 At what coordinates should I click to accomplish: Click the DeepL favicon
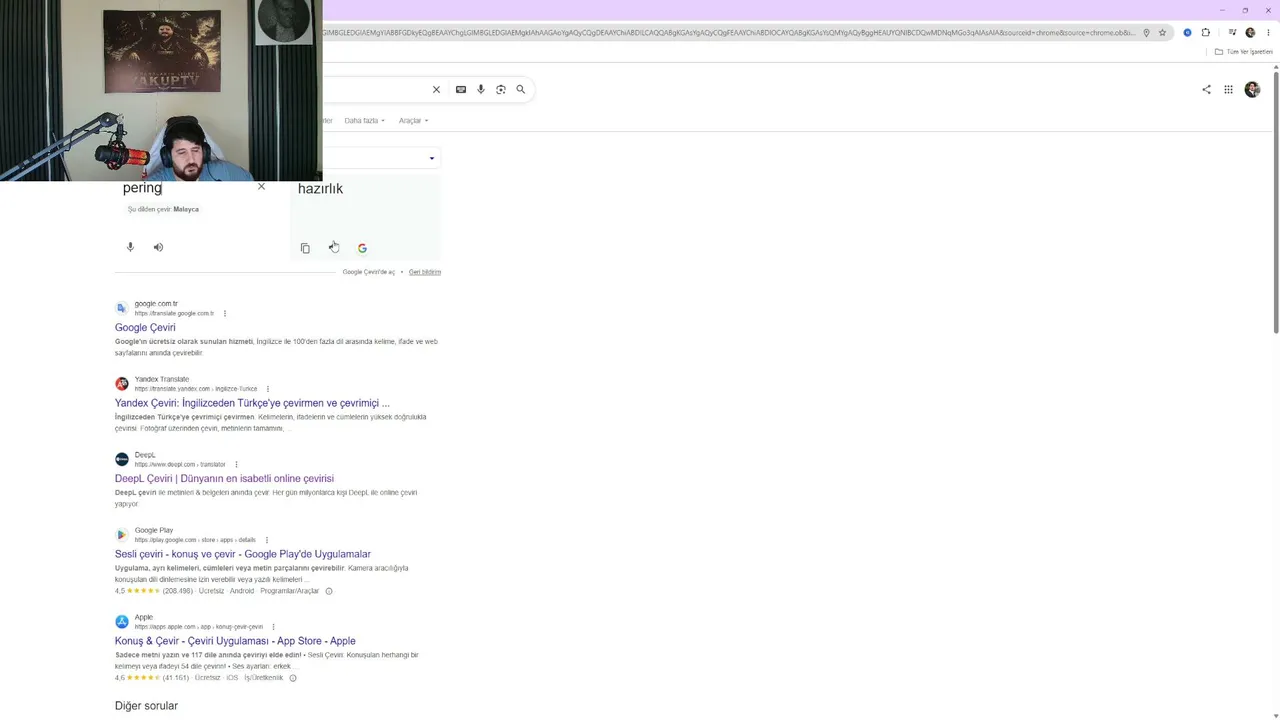pos(121,459)
